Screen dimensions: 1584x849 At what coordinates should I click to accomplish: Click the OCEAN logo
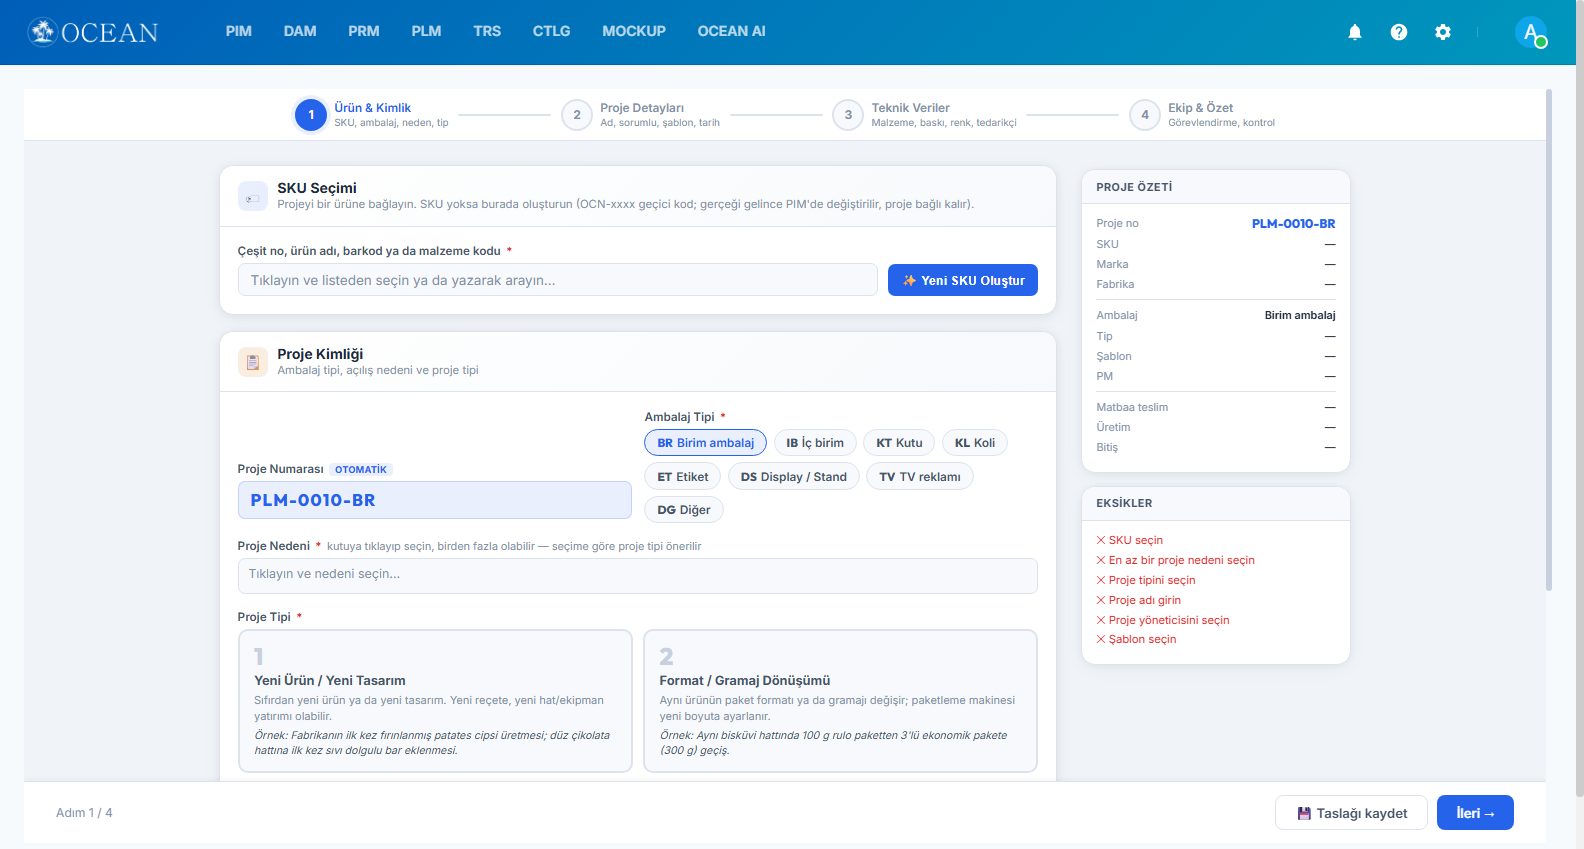93,32
